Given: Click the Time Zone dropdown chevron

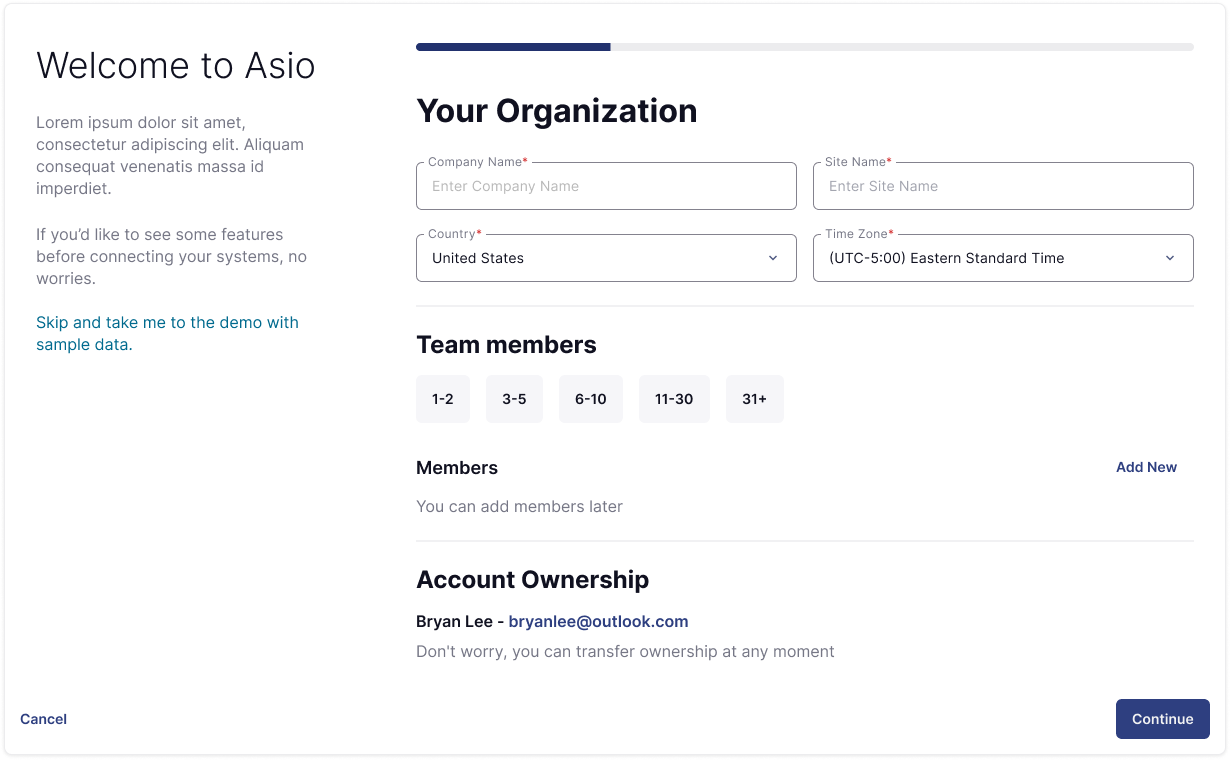Looking at the screenshot, I should point(1170,258).
